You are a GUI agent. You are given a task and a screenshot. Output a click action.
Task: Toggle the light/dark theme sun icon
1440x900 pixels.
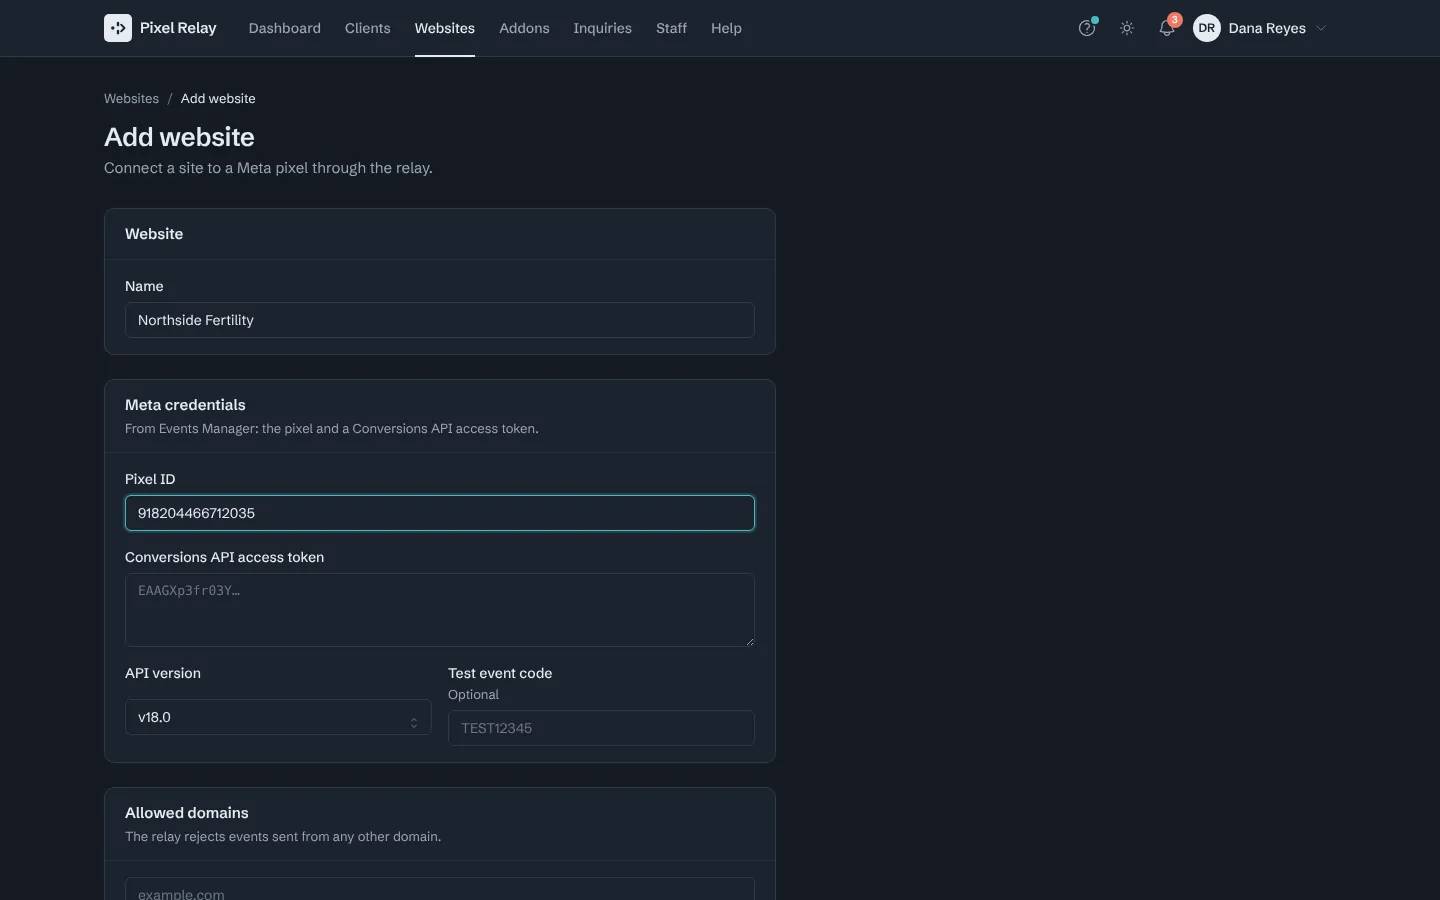[1127, 28]
